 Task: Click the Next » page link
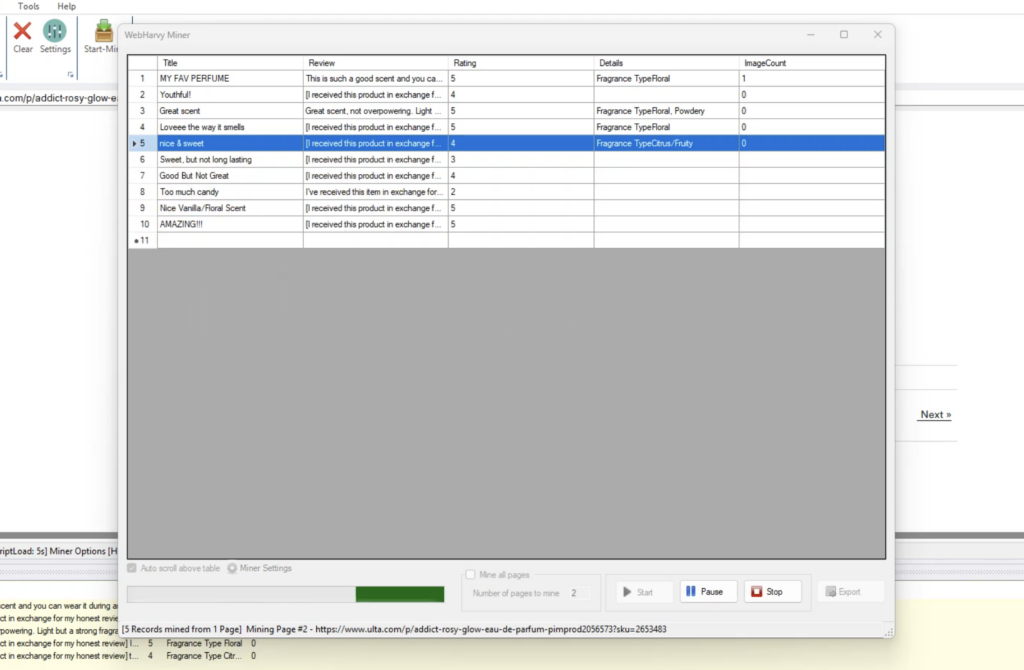point(935,415)
